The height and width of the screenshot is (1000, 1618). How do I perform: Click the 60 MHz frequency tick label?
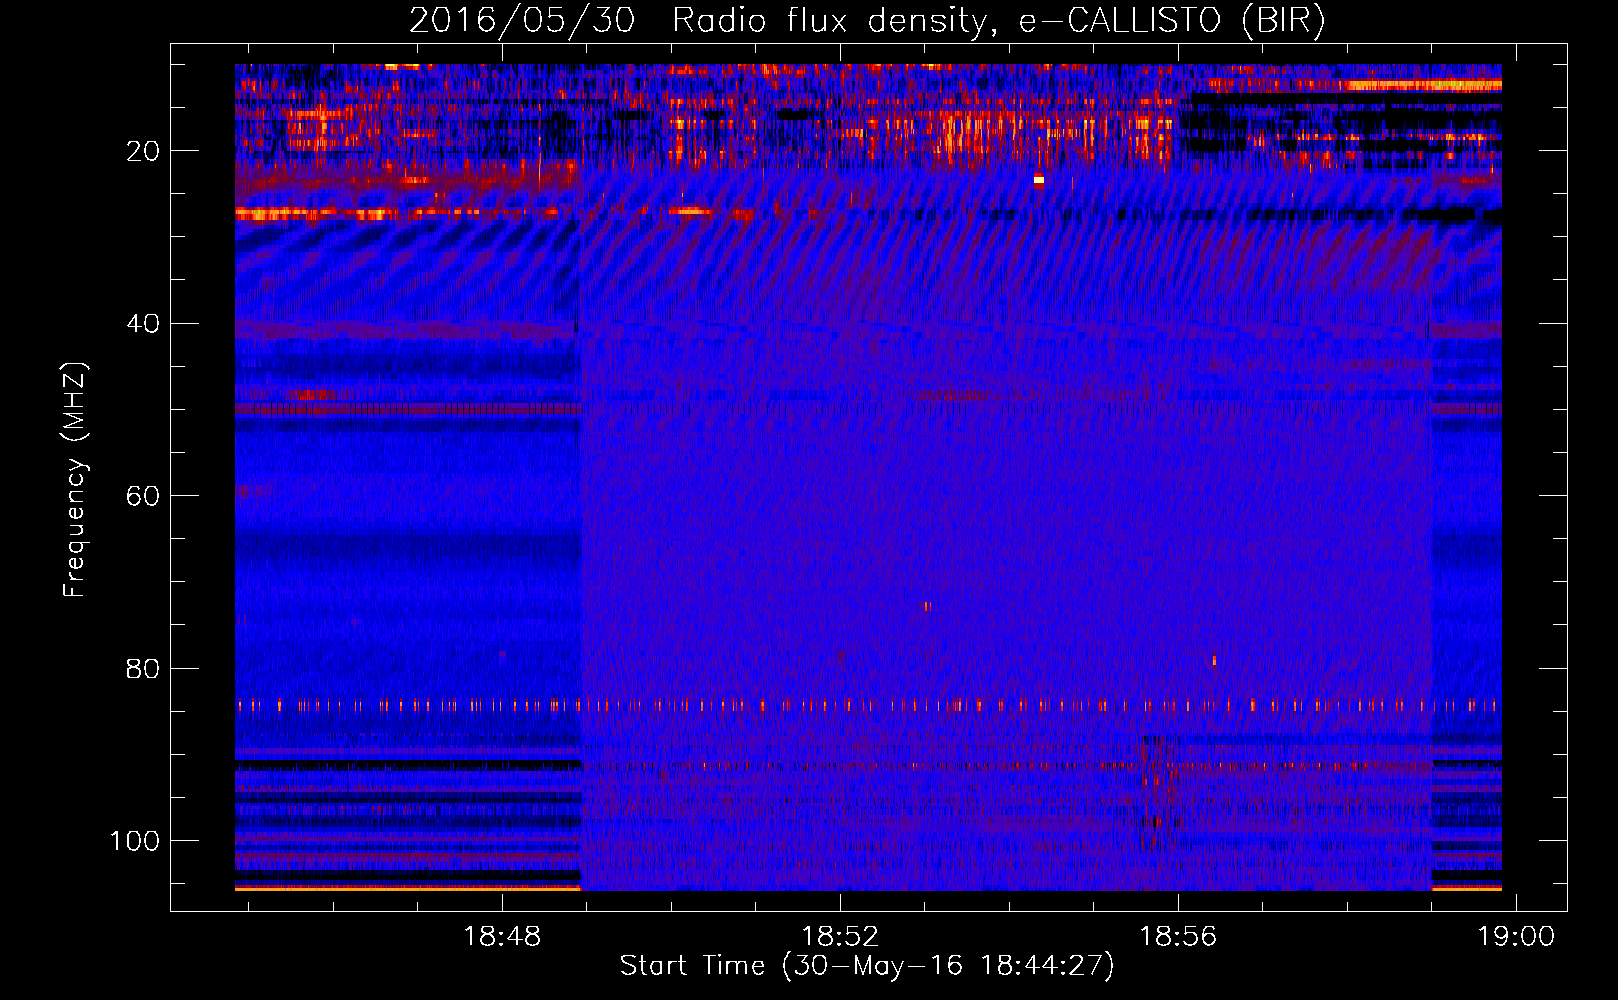(x=143, y=496)
